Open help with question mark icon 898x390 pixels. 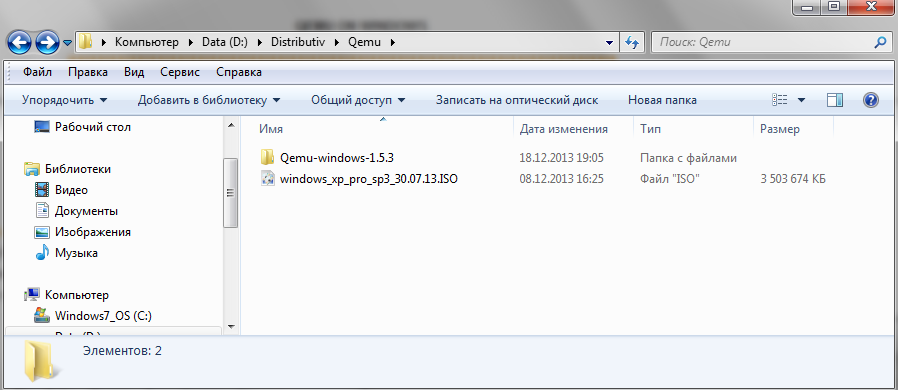(x=871, y=100)
